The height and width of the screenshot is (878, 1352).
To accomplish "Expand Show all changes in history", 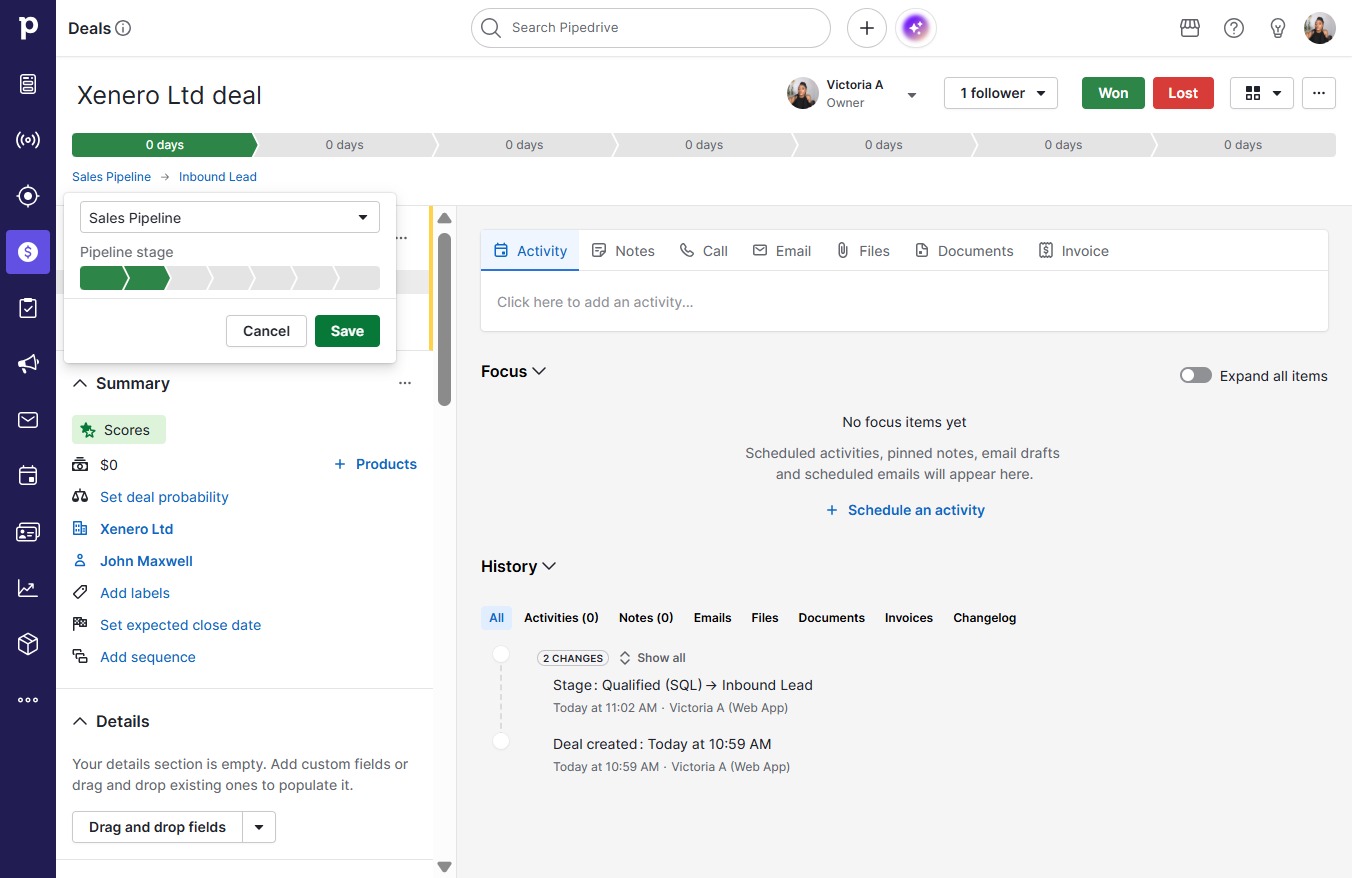I will coord(652,658).
